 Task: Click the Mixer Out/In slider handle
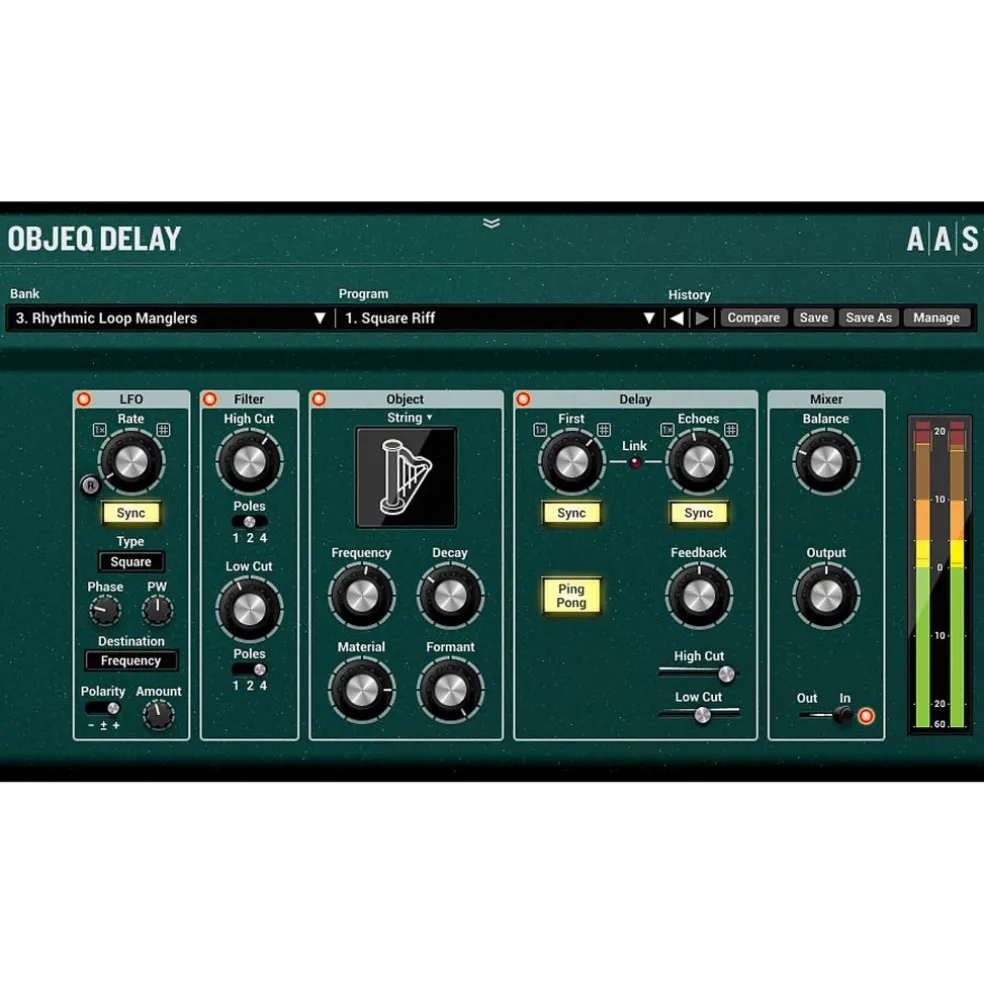pos(843,715)
